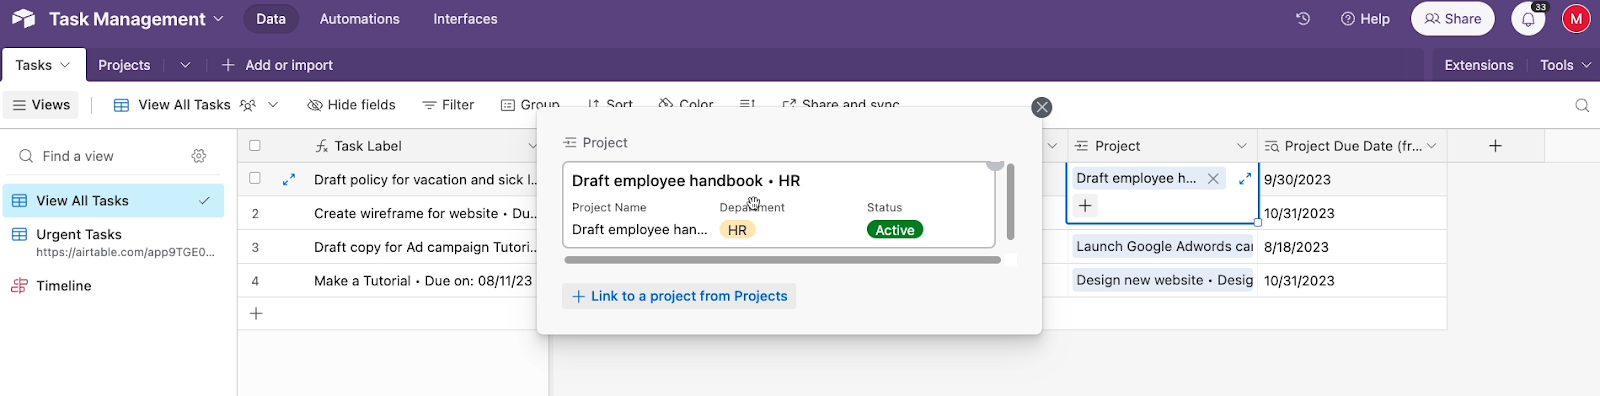Close the Project popup with X
Screen dimensions: 1600x396
pyautogui.click(x=1042, y=107)
